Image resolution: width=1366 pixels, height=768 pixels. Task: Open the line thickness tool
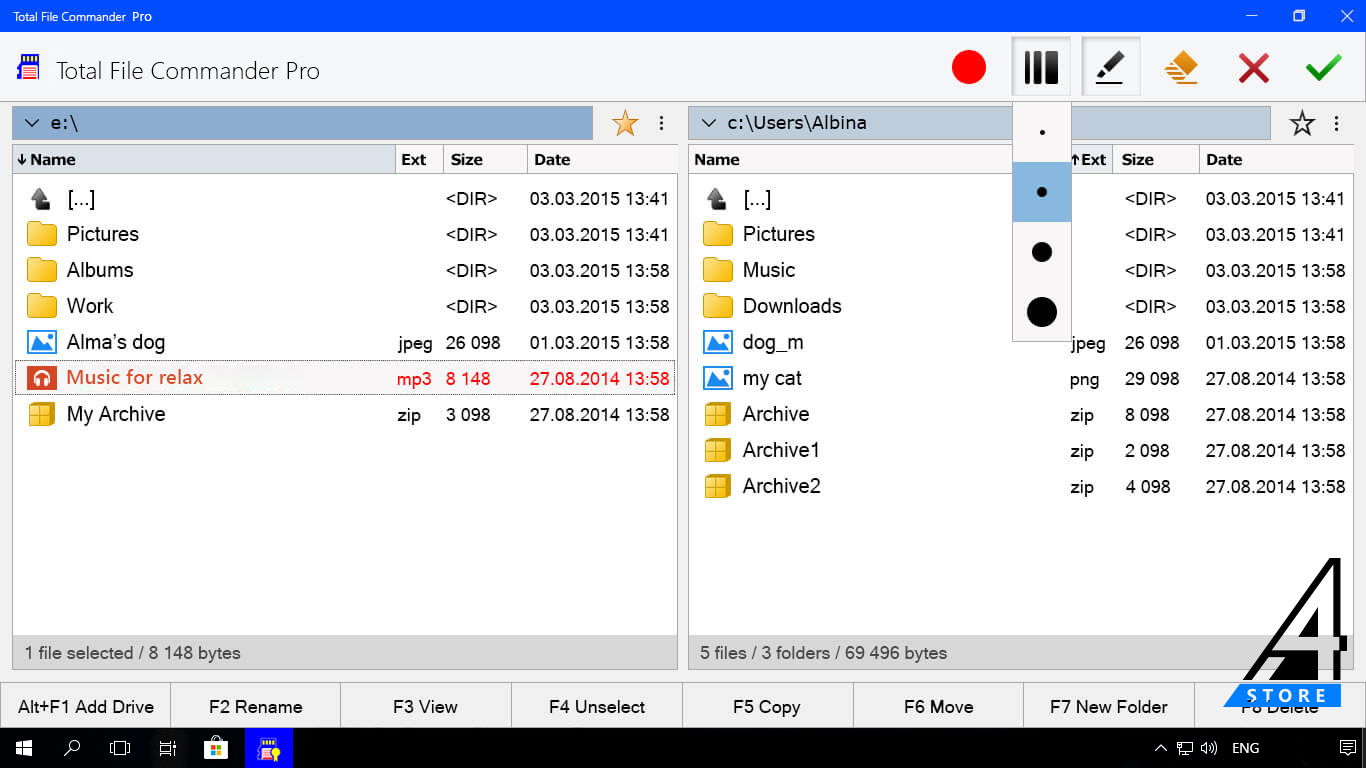pyautogui.click(x=1041, y=67)
